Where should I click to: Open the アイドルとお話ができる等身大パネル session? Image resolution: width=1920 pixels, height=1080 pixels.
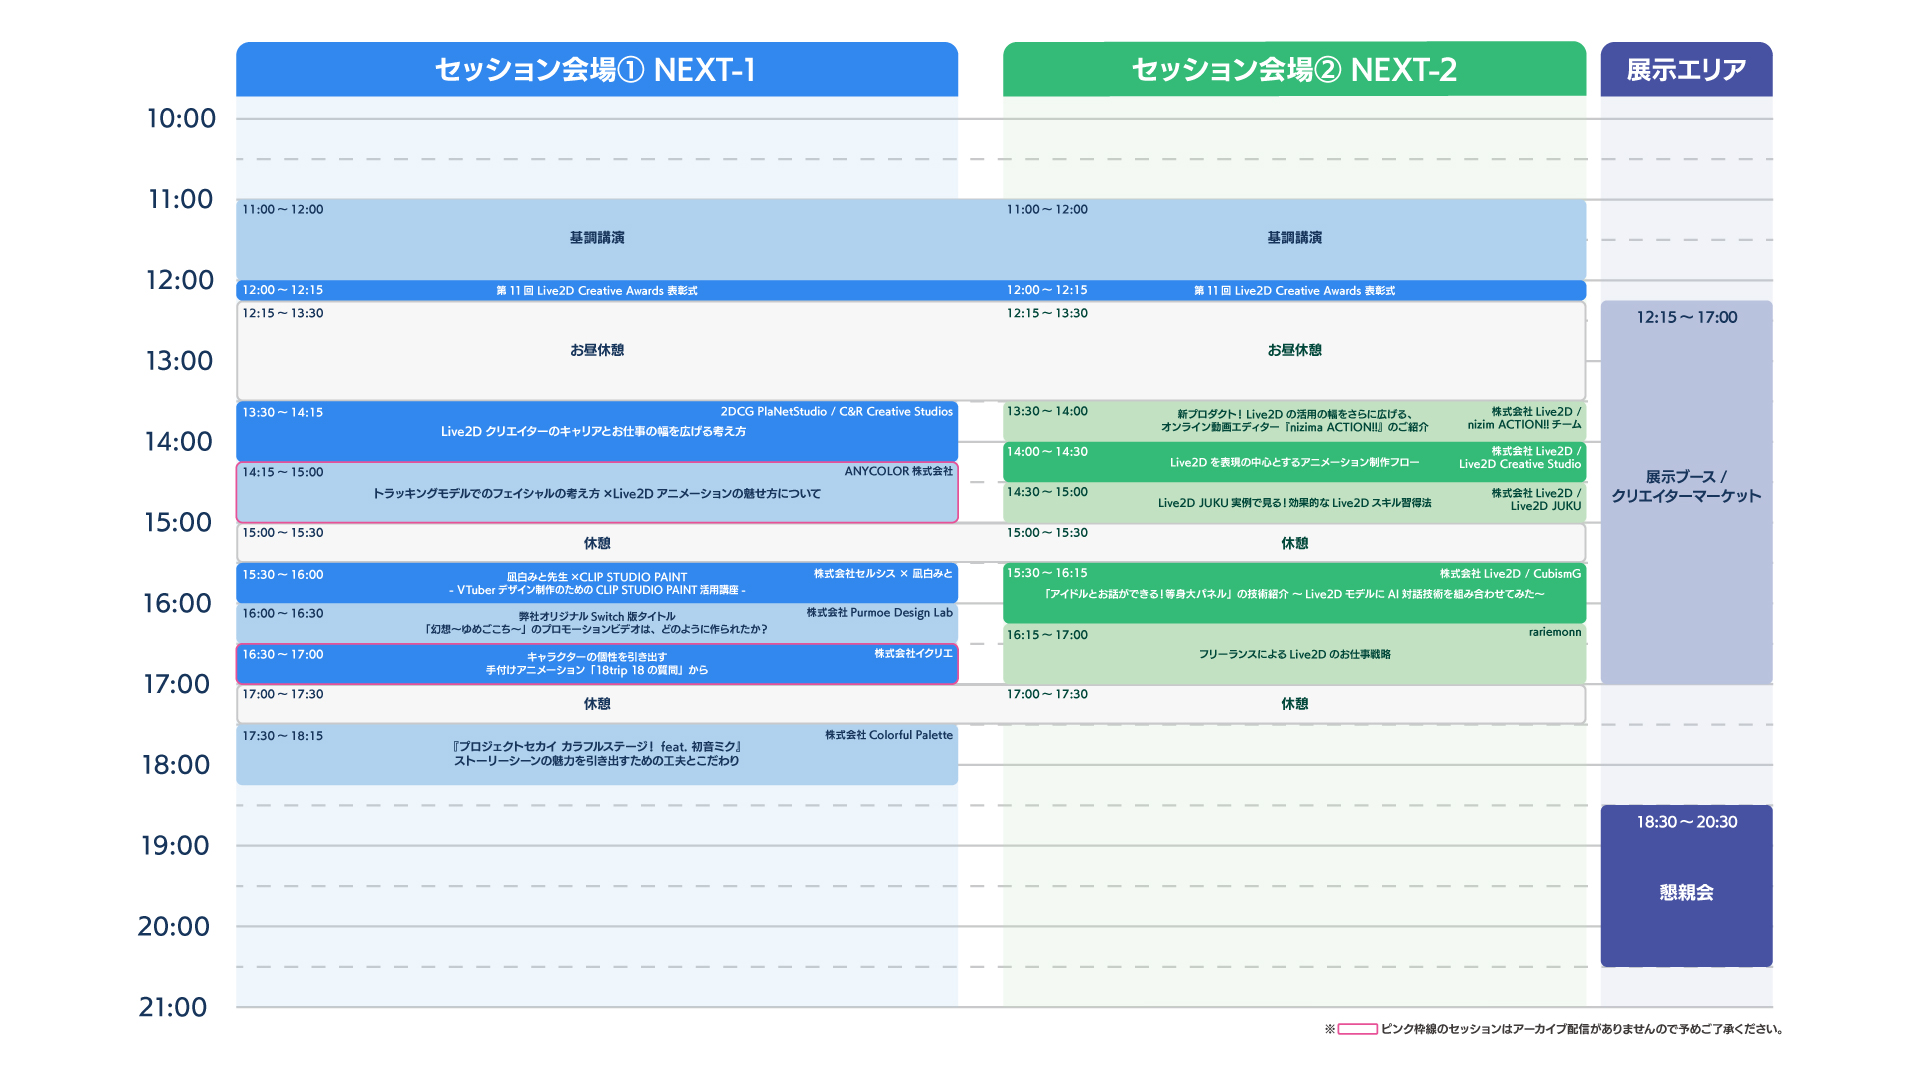point(1294,593)
